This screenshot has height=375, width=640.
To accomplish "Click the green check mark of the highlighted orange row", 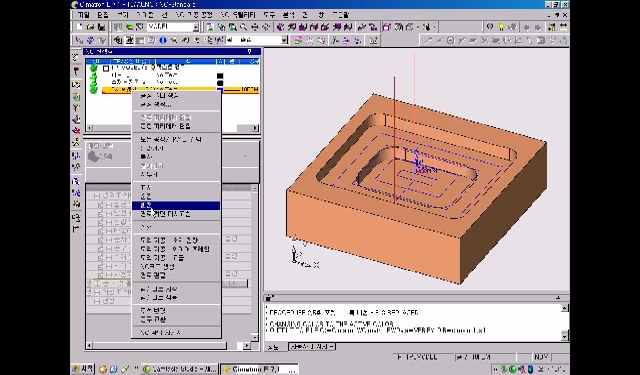I will pos(94,89).
